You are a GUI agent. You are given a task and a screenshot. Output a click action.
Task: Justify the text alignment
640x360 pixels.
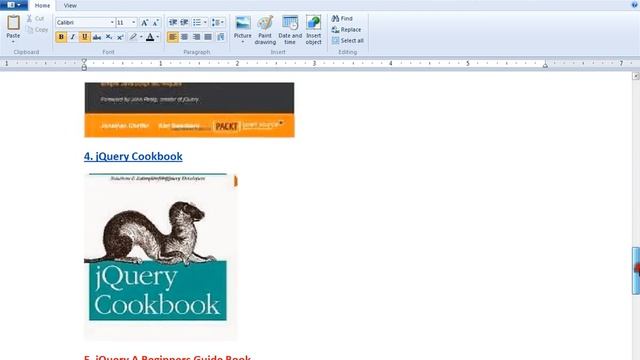[x=208, y=37]
